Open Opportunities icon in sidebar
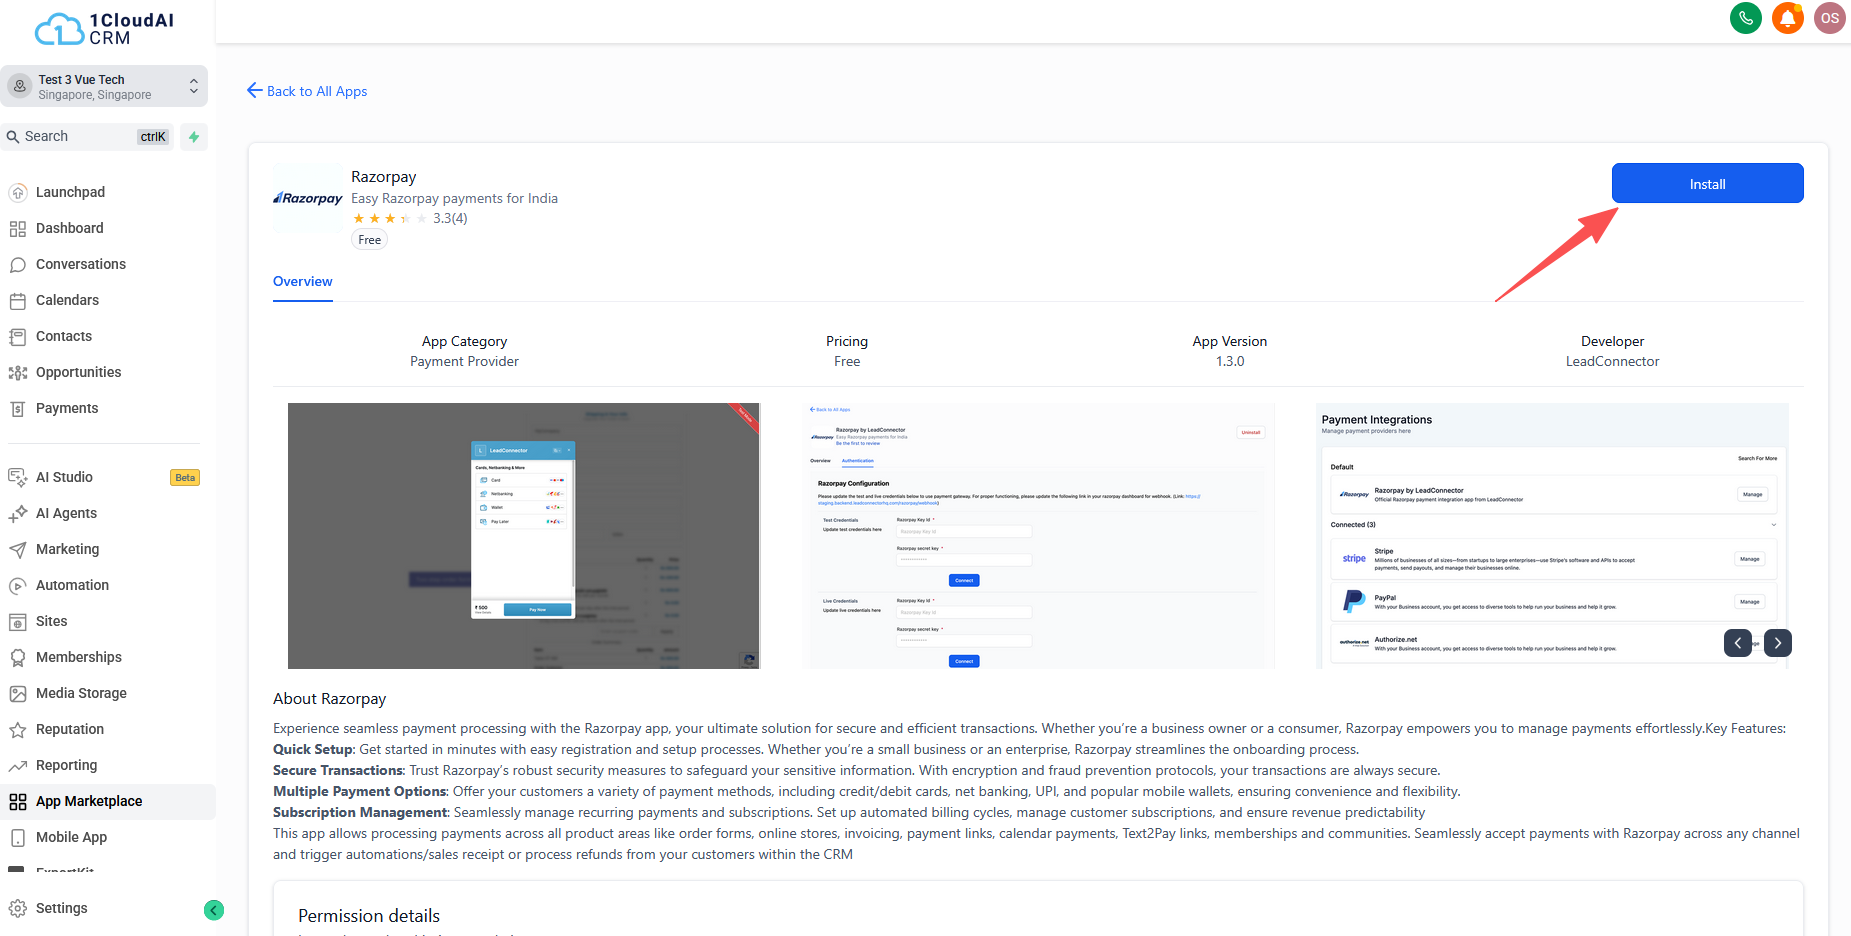 pos(18,373)
